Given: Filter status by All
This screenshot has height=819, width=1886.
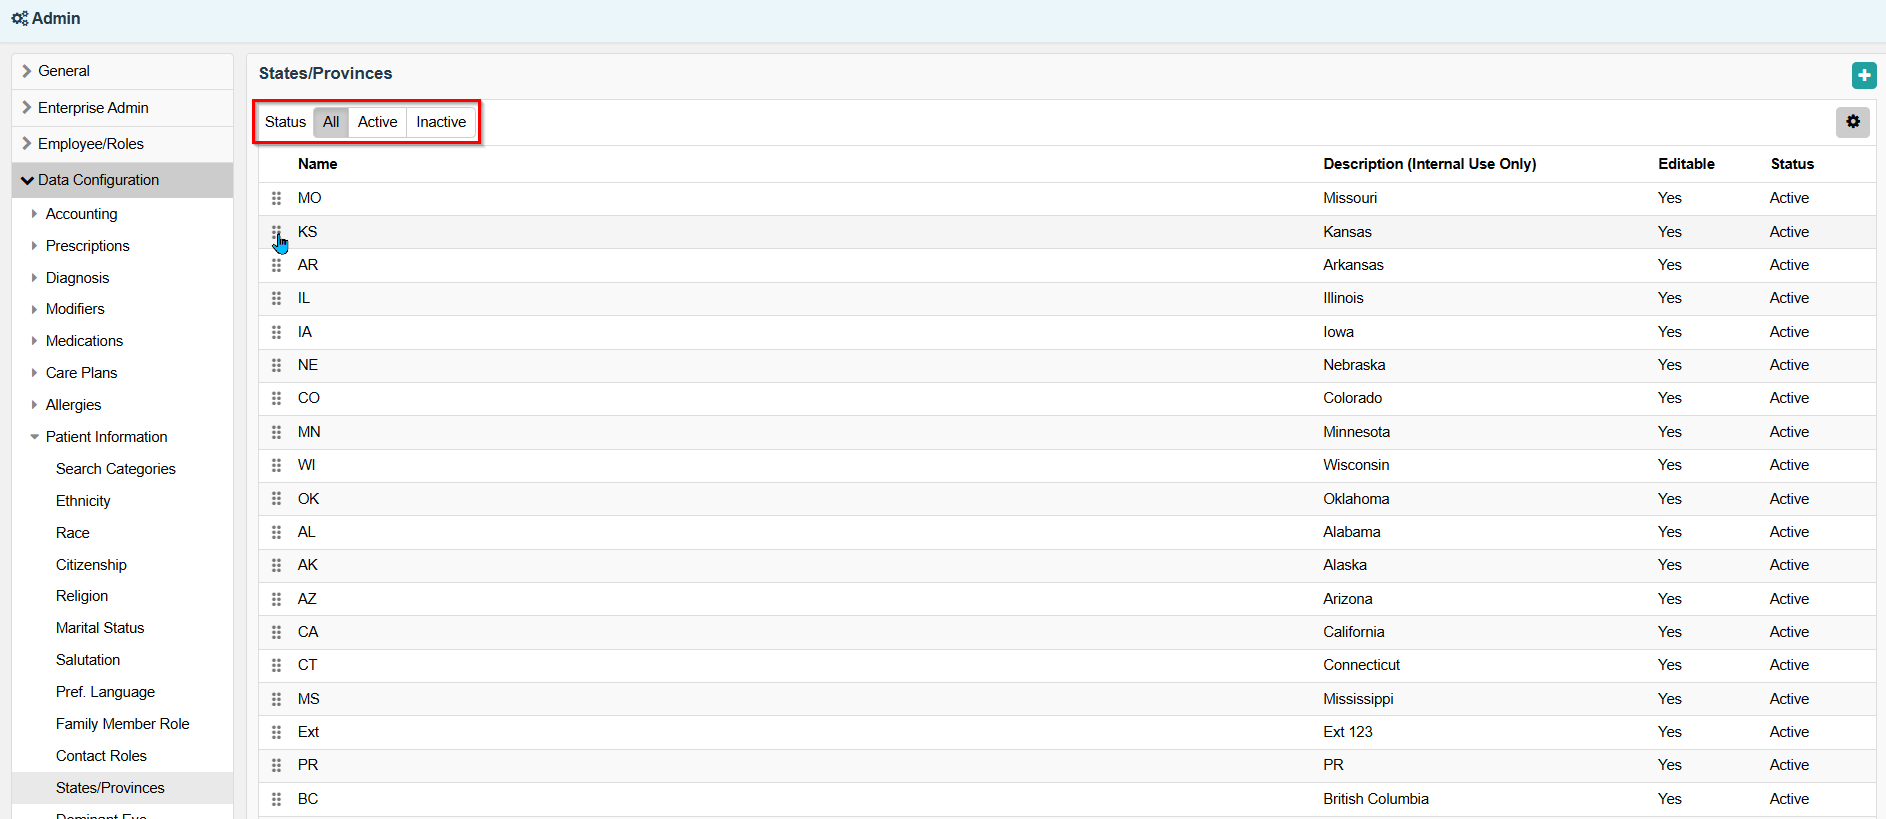Looking at the screenshot, I should pyautogui.click(x=331, y=122).
